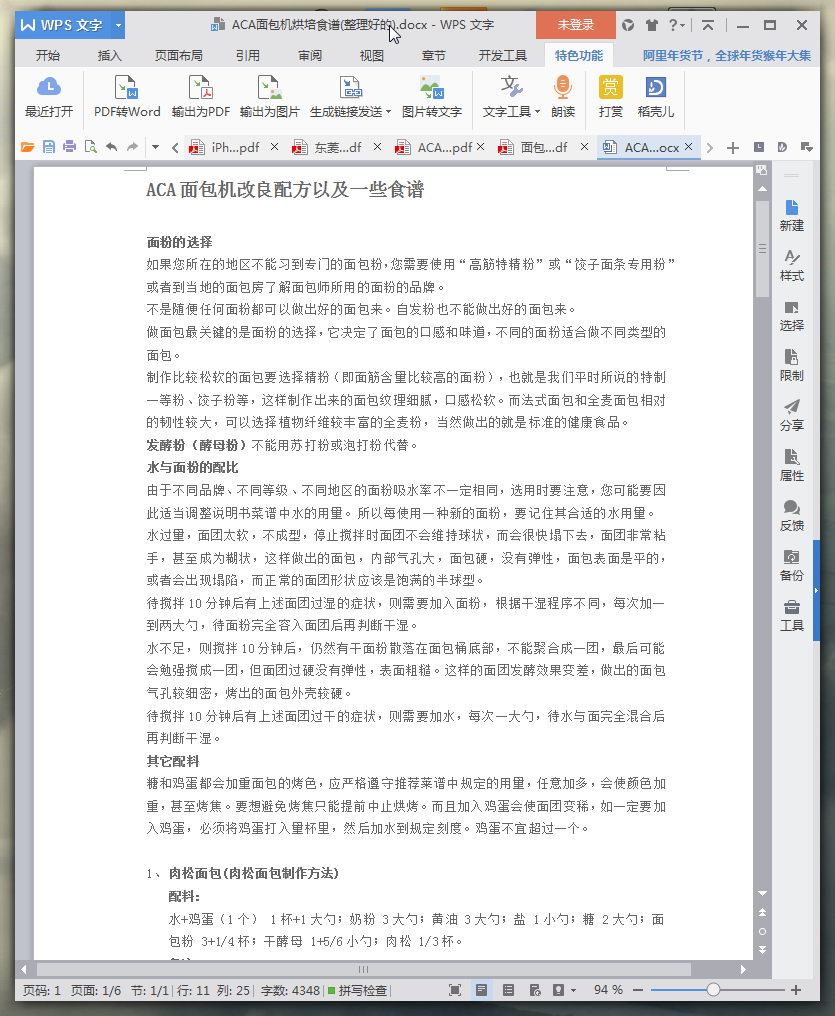The width and height of the screenshot is (835, 1016).
Task: Open the 插入 ribbon tab
Action: point(109,56)
